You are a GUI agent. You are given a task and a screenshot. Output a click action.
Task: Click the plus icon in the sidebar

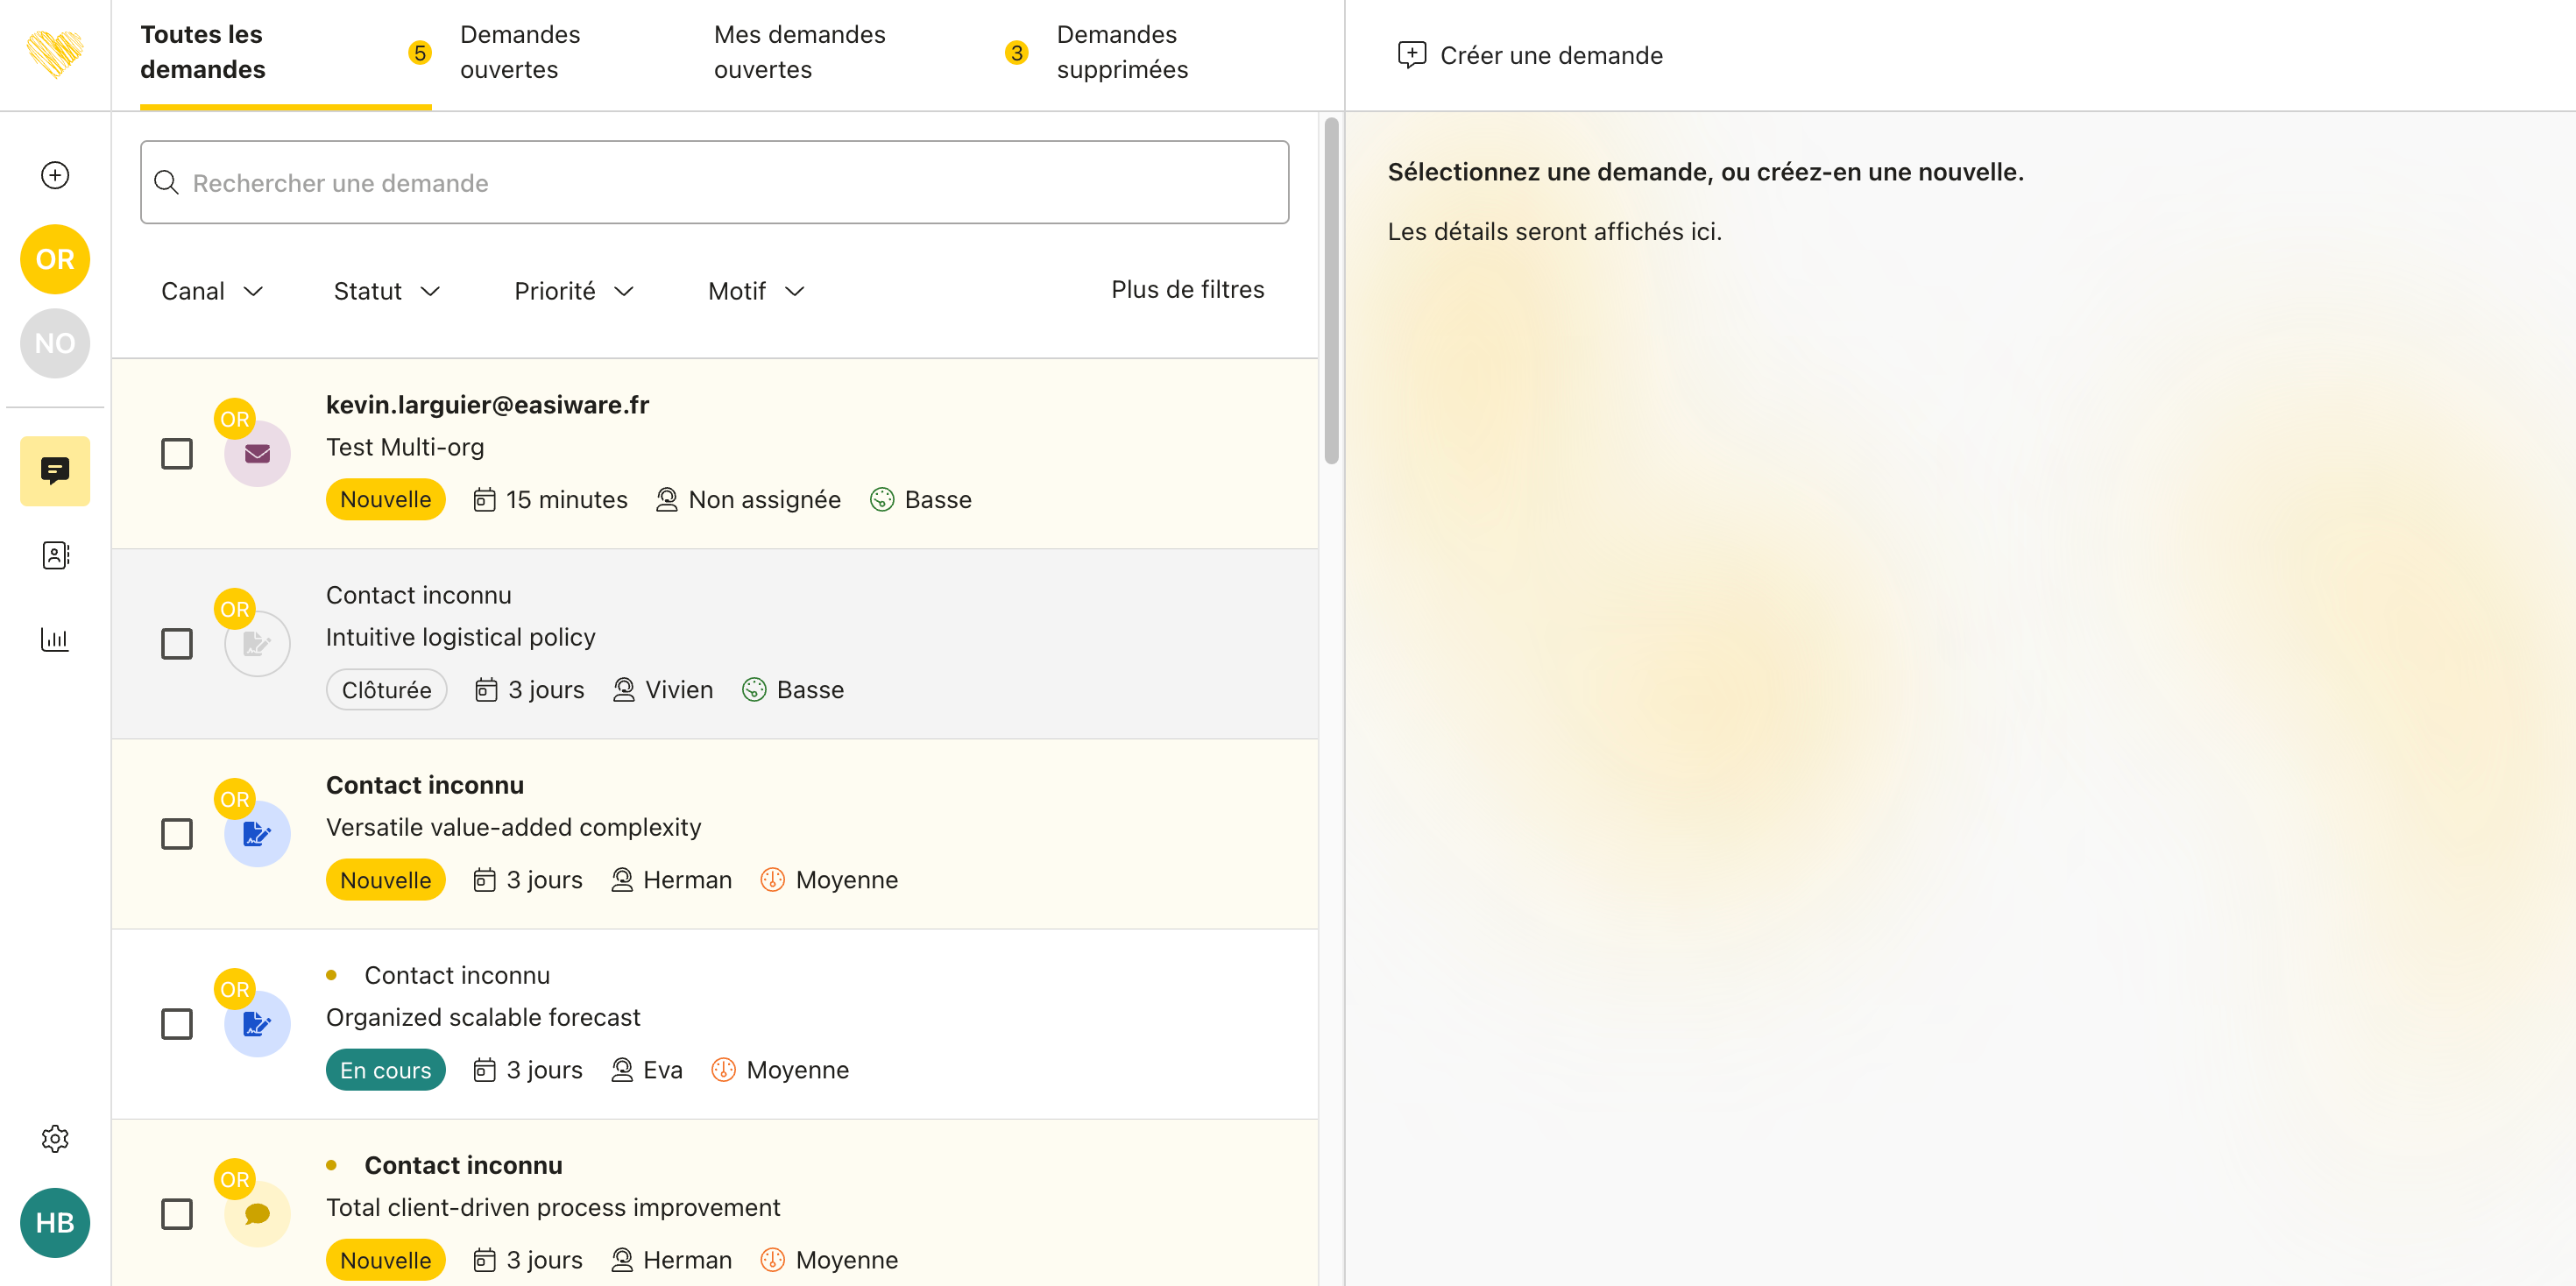click(55, 175)
